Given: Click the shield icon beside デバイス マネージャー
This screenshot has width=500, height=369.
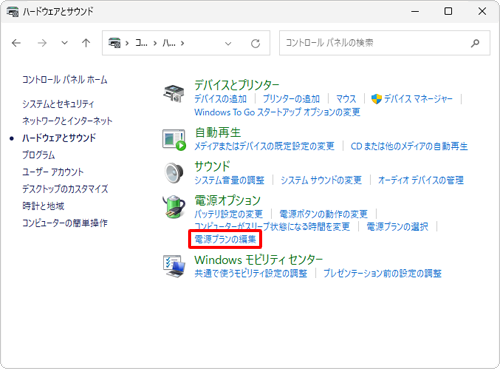Looking at the screenshot, I should (x=376, y=99).
